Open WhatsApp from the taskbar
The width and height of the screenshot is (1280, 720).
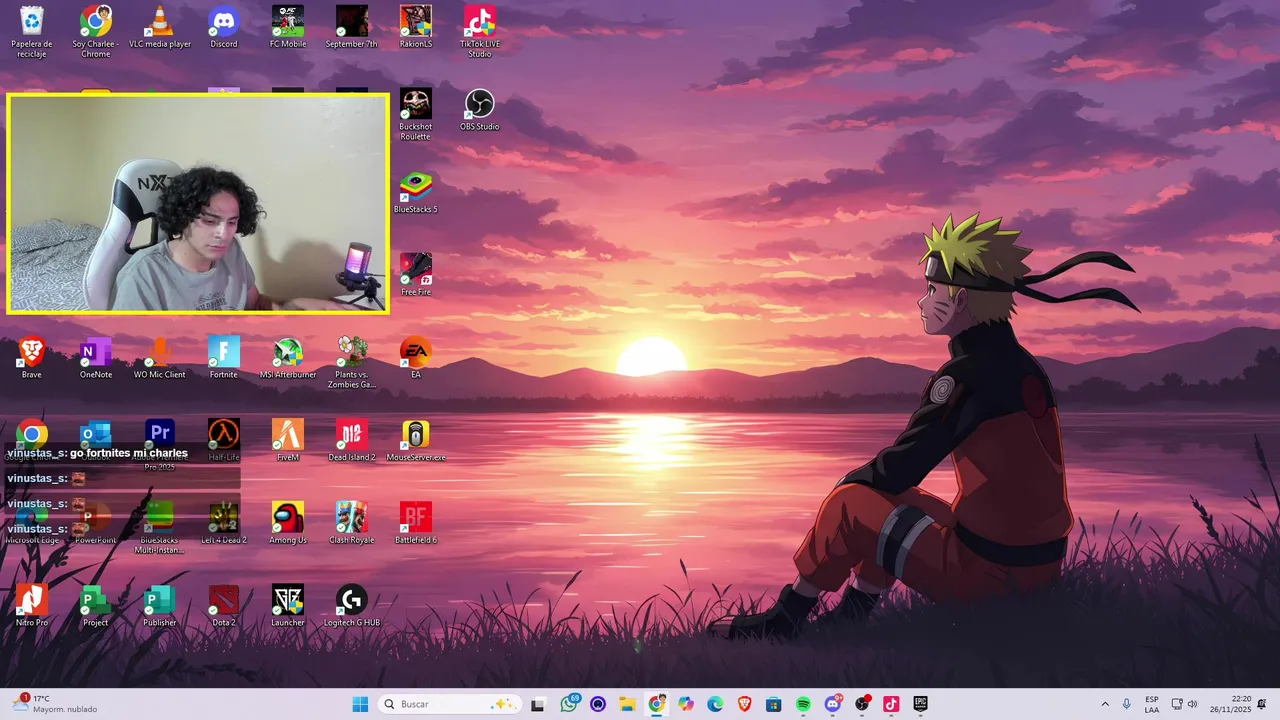(x=569, y=704)
